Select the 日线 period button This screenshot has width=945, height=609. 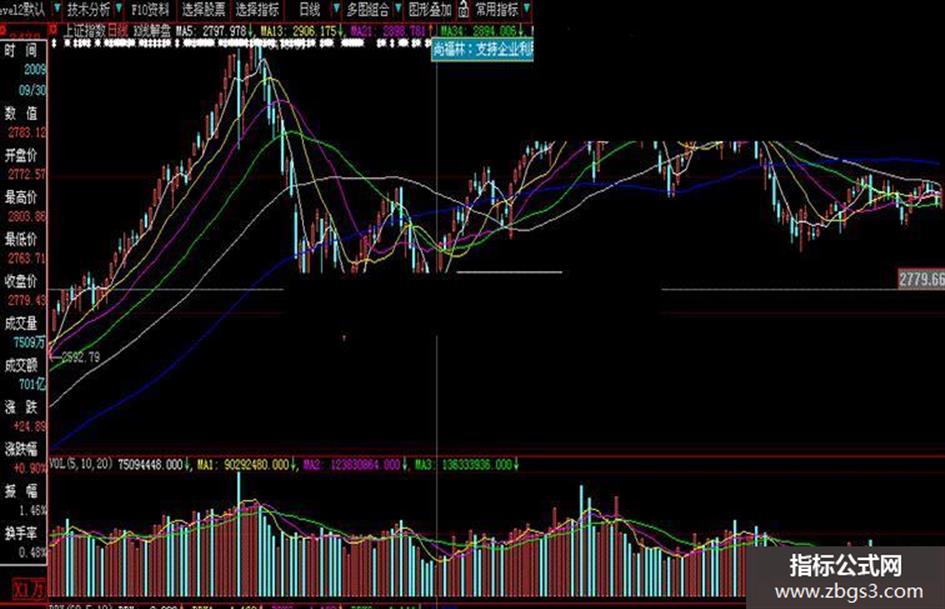point(310,9)
